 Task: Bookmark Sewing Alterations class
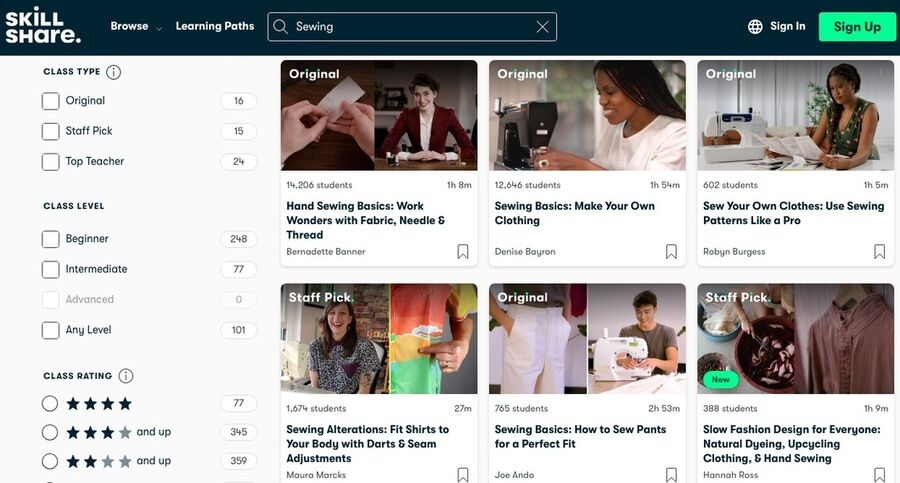463,475
